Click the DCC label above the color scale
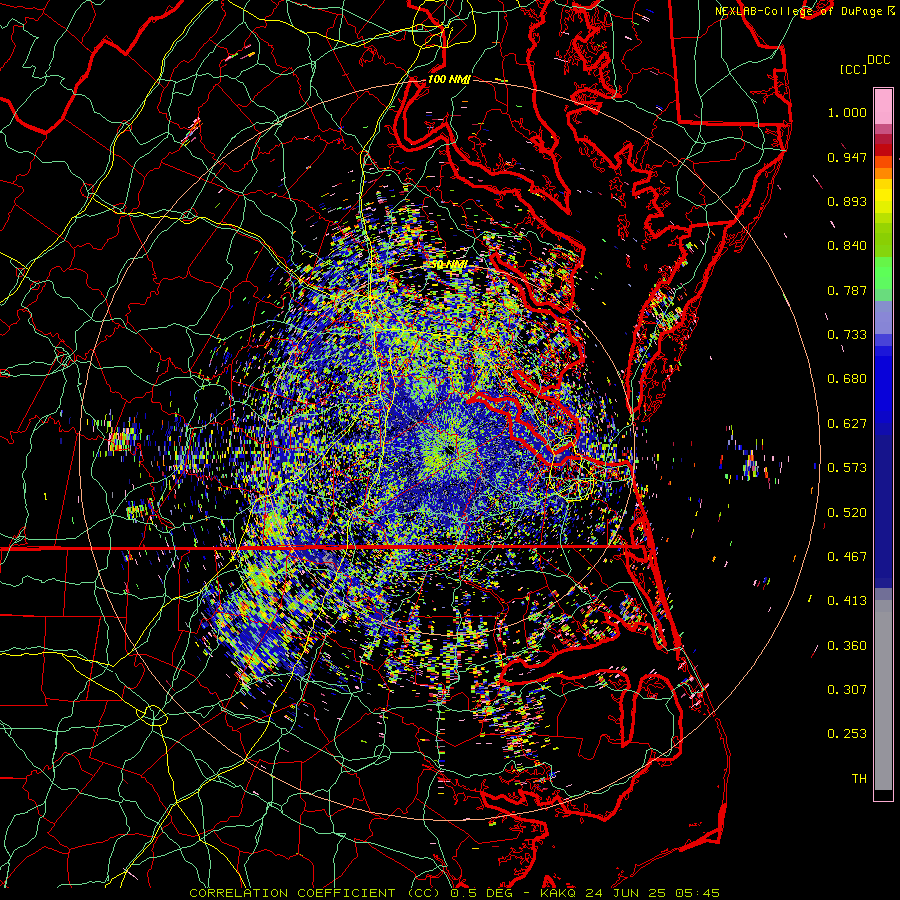The width and height of the screenshot is (900, 900). pyautogui.click(x=879, y=60)
